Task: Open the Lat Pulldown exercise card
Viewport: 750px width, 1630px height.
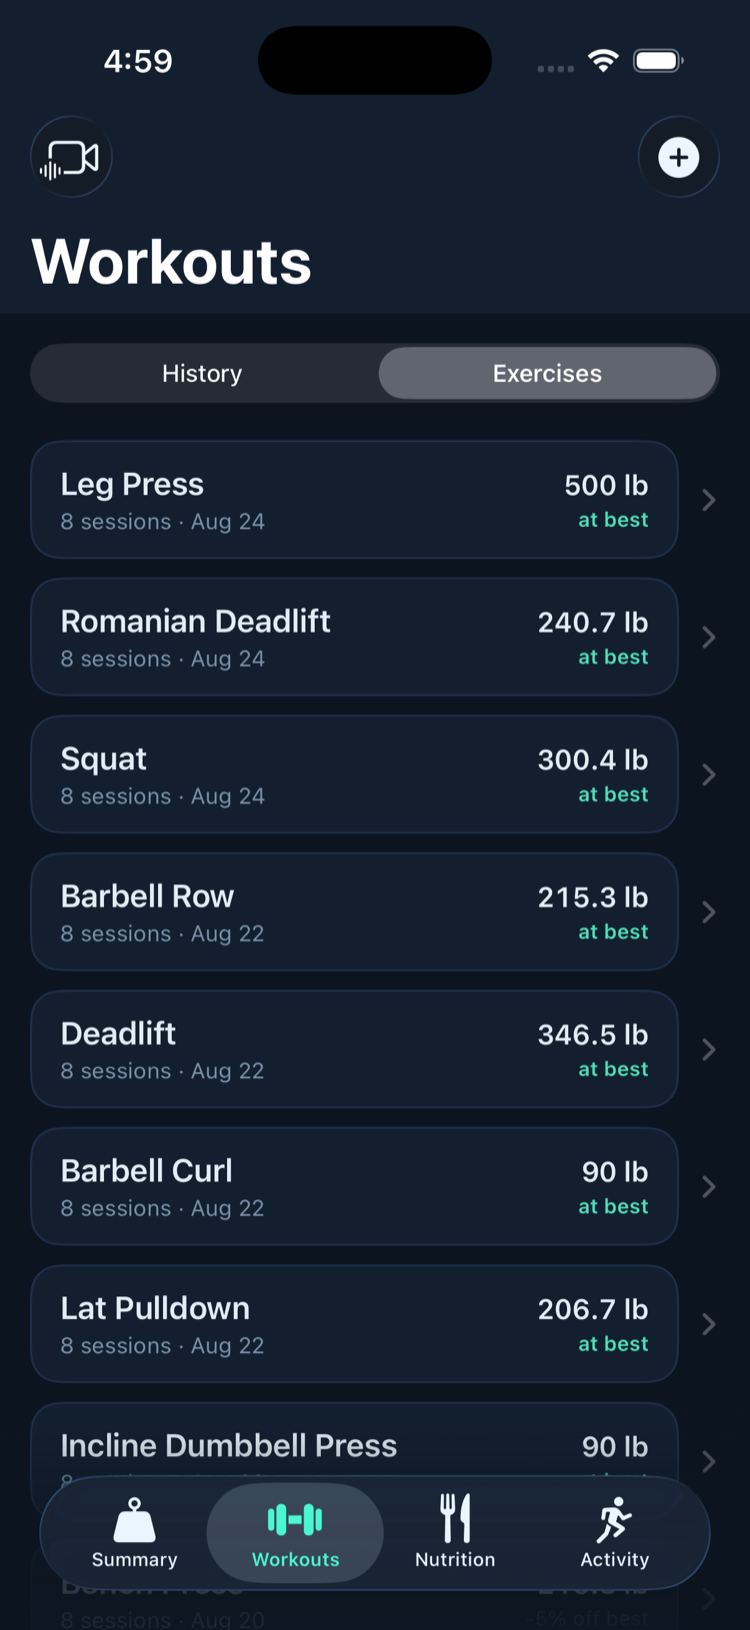Action: click(x=354, y=1324)
